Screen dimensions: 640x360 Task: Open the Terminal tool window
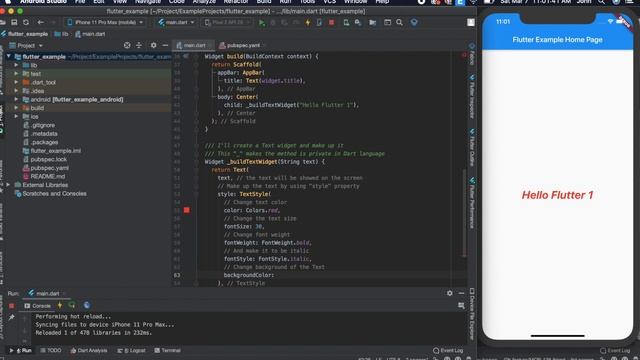point(168,350)
